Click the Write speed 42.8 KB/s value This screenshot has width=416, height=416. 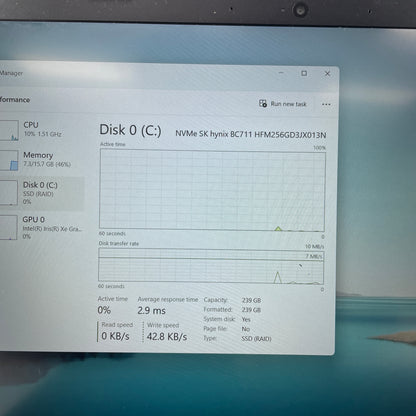tap(167, 337)
